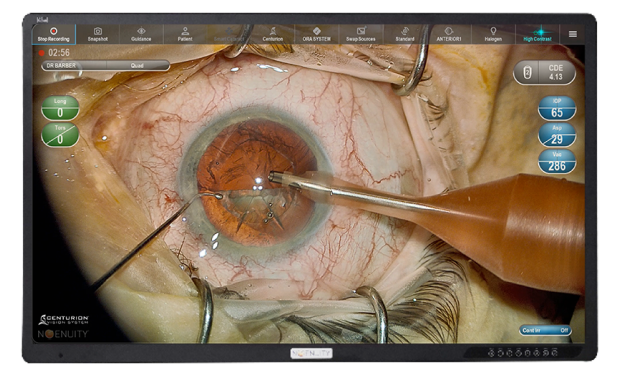
Task: Expand the Quad step selector
Action: pyautogui.click(x=138, y=66)
